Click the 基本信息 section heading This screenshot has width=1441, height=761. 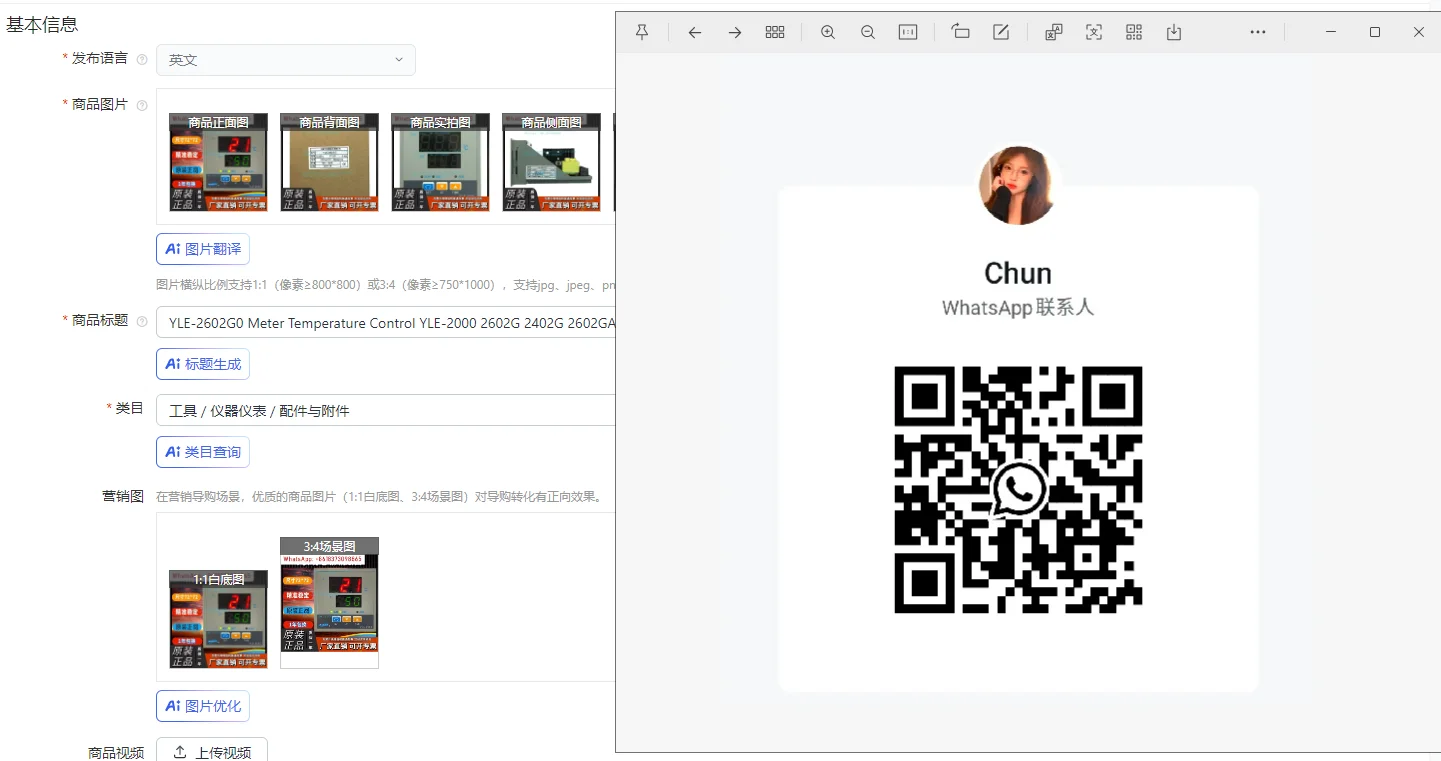(x=42, y=25)
